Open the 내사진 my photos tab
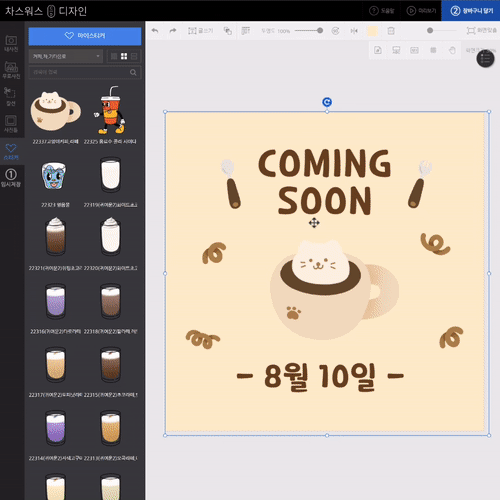The height and width of the screenshot is (500, 500). coord(11,44)
